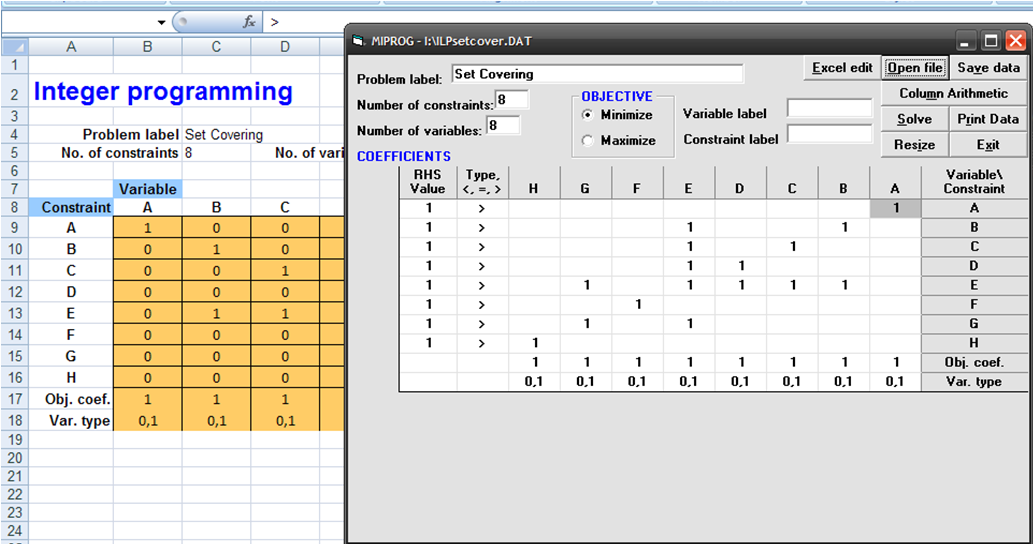Click the MIPROG column header E
Viewport: 1034px width, 545px height.
(x=688, y=189)
